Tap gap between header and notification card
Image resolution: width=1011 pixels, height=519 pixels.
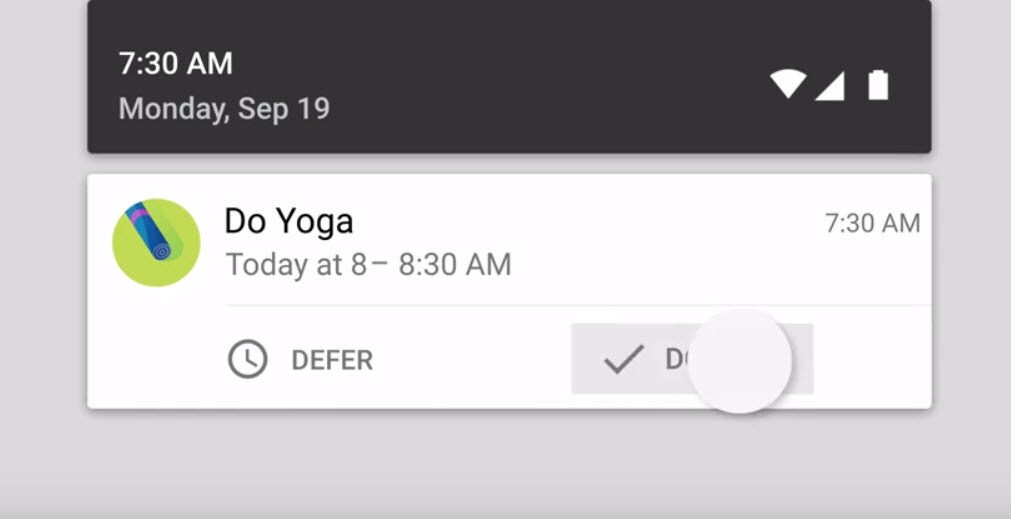pyautogui.click(x=509, y=164)
